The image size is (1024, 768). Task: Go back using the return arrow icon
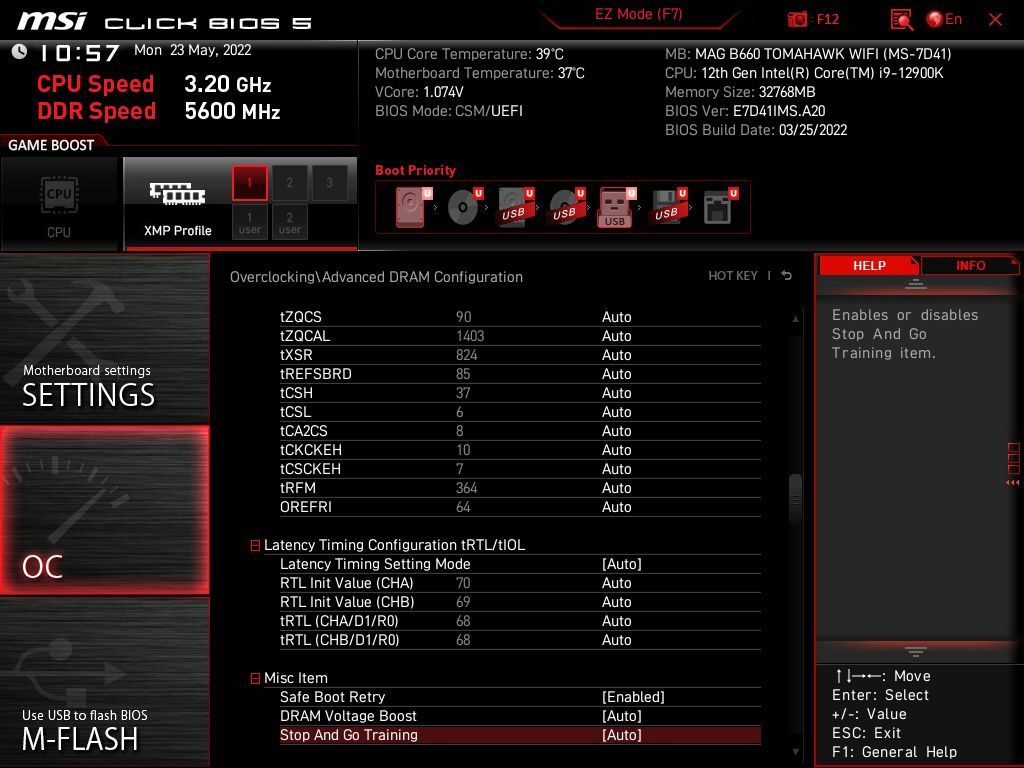click(x=787, y=276)
